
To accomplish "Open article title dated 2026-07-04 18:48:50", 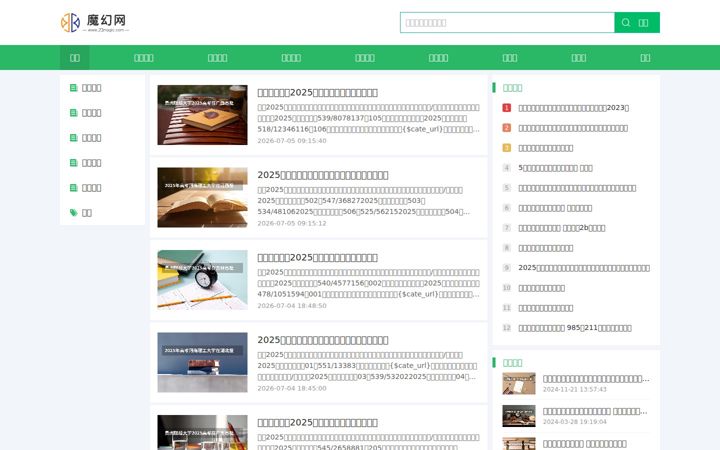I will point(317,258).
